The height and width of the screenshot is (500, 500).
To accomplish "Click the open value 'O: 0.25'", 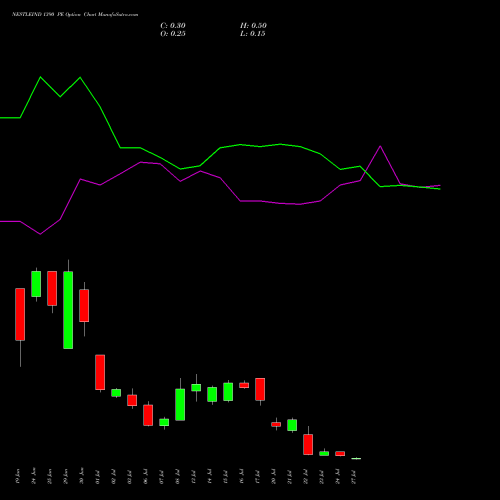I will [173, 34].
